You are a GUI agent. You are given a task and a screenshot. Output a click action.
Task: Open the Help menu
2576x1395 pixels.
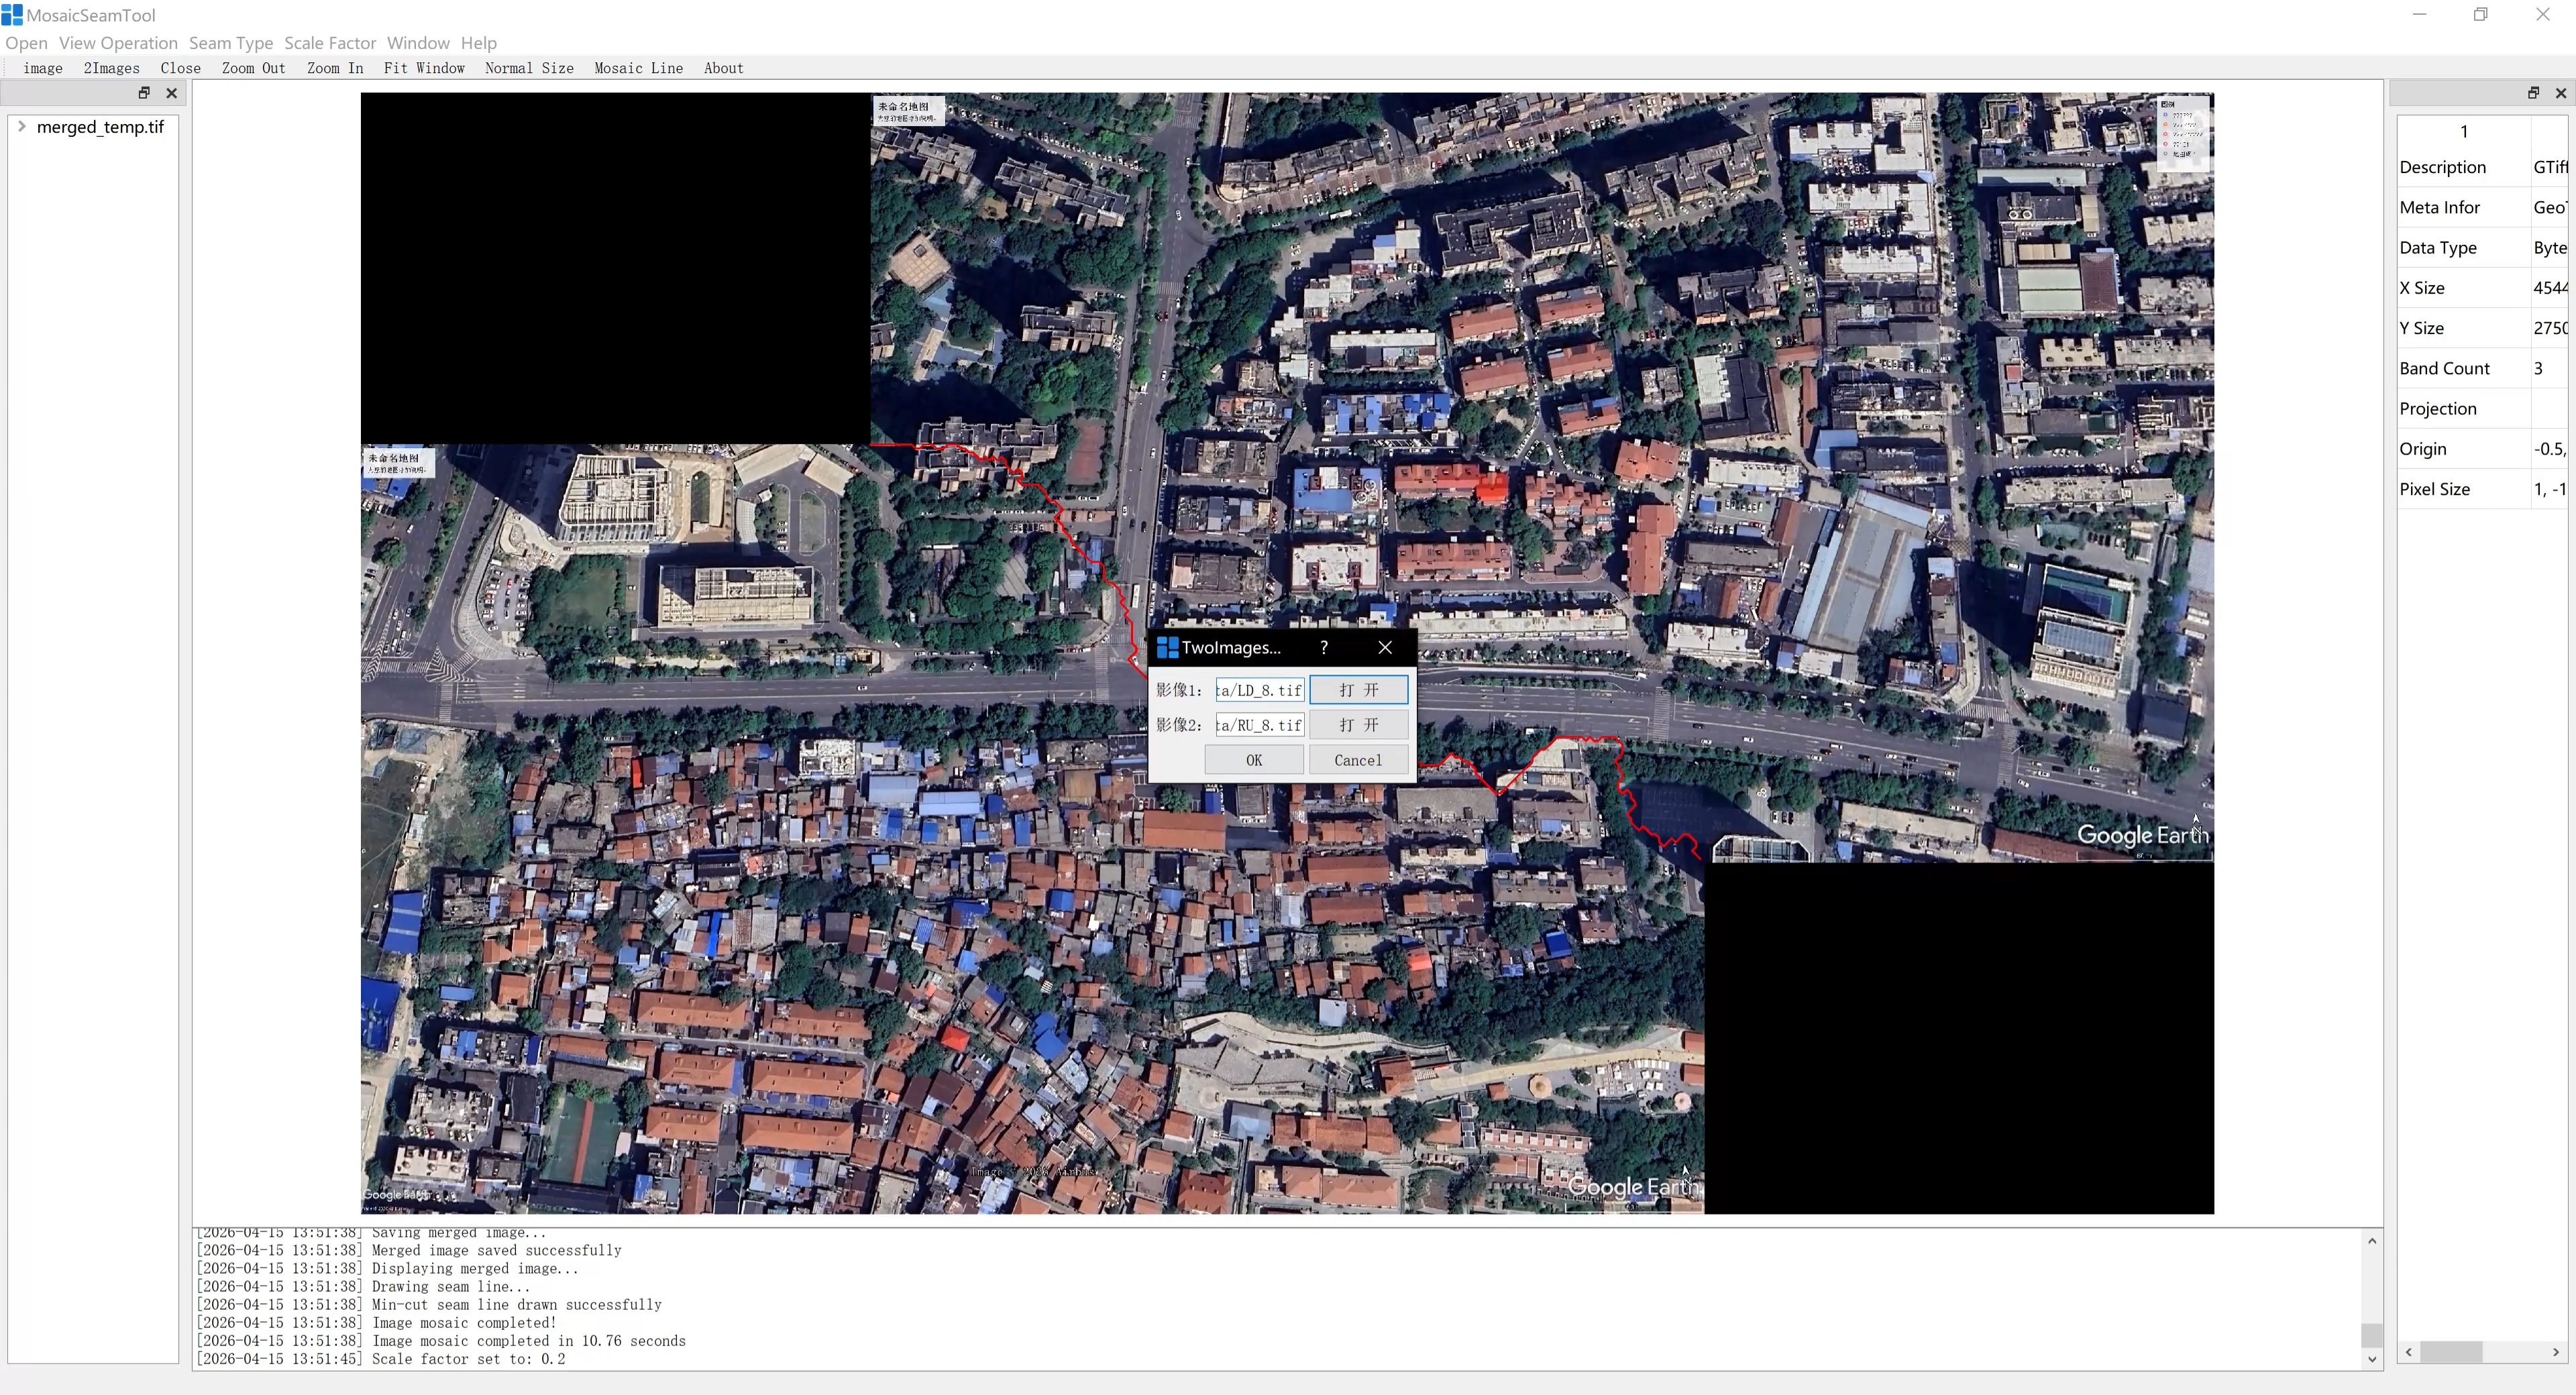click(x=478, y=43)
